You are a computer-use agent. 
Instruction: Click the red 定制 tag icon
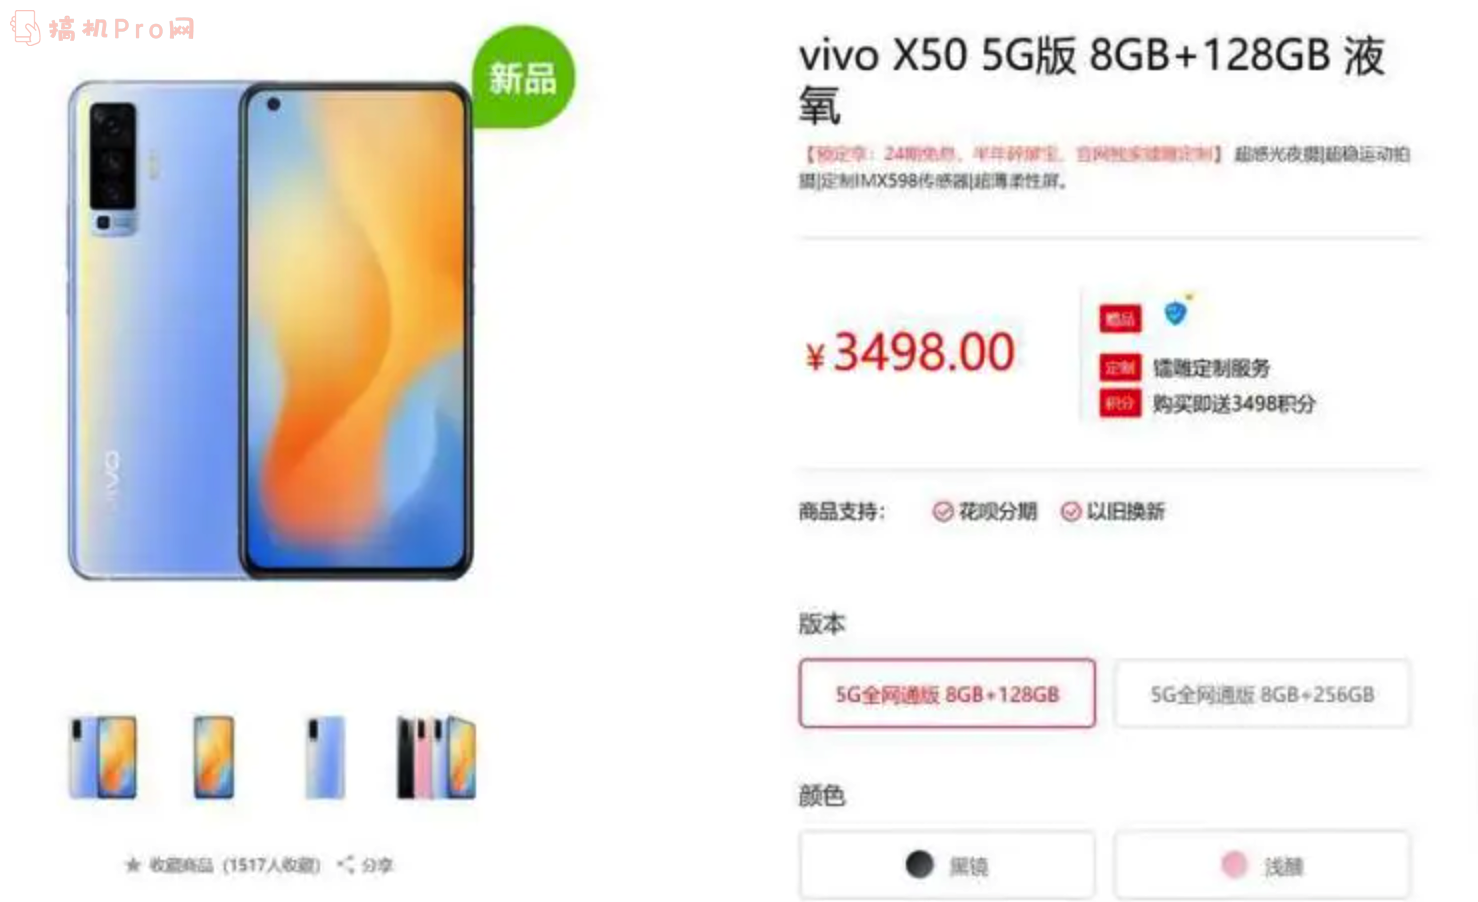point(1119,367)
